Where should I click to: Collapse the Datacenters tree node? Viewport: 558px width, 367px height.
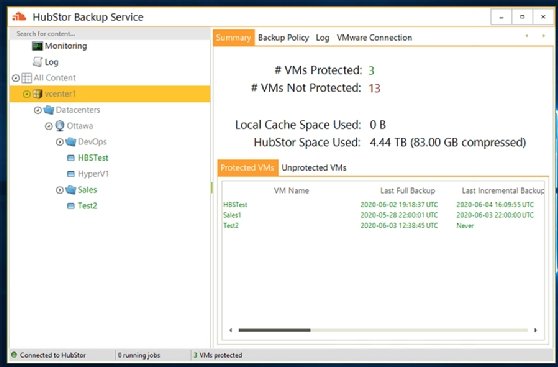point(38,110)
